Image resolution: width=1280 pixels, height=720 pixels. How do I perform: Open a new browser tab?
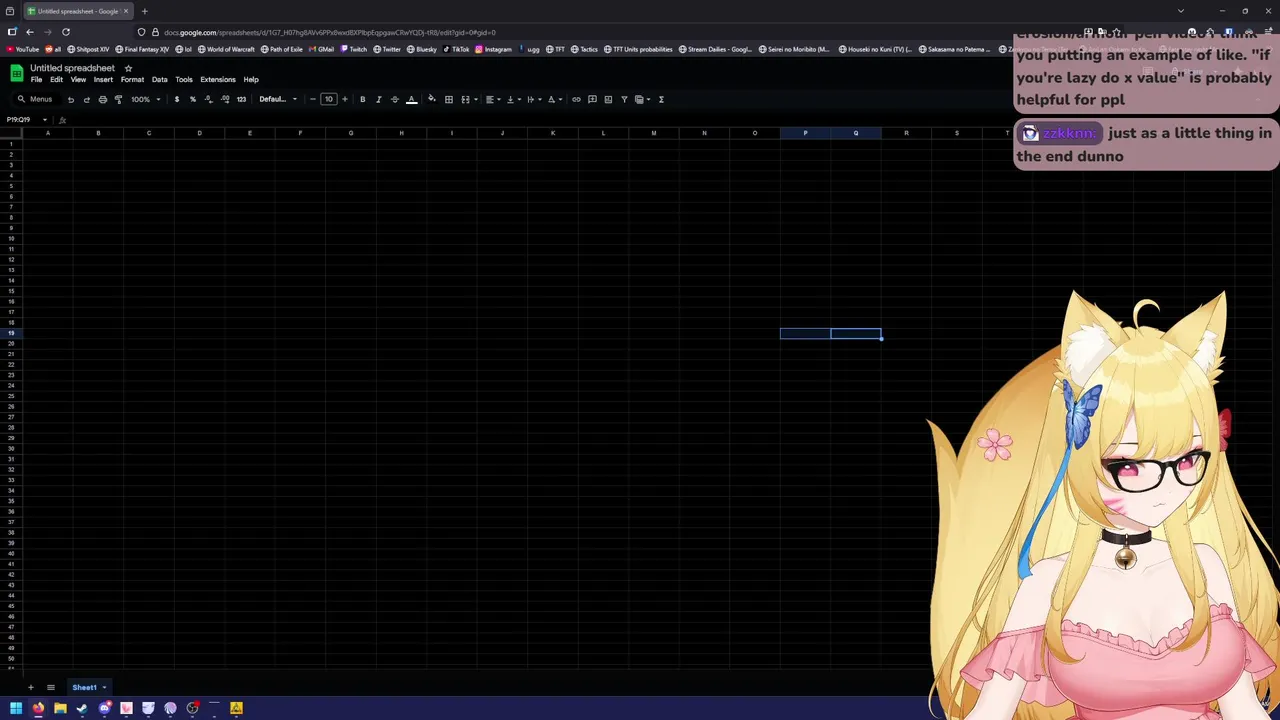[144, 11]
